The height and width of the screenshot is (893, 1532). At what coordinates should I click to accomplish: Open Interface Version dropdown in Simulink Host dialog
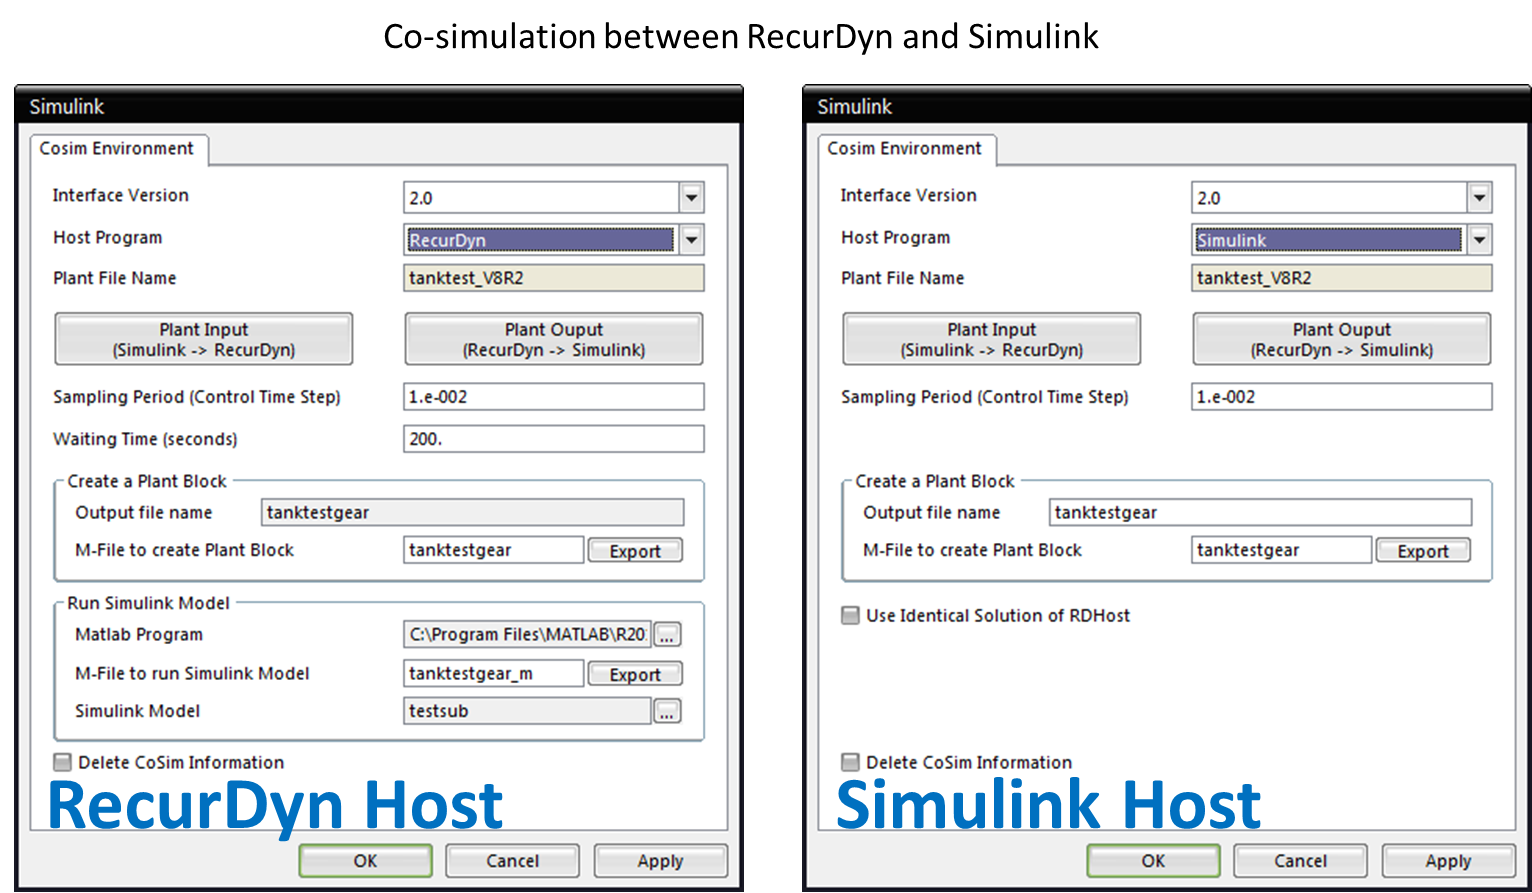1479,198
